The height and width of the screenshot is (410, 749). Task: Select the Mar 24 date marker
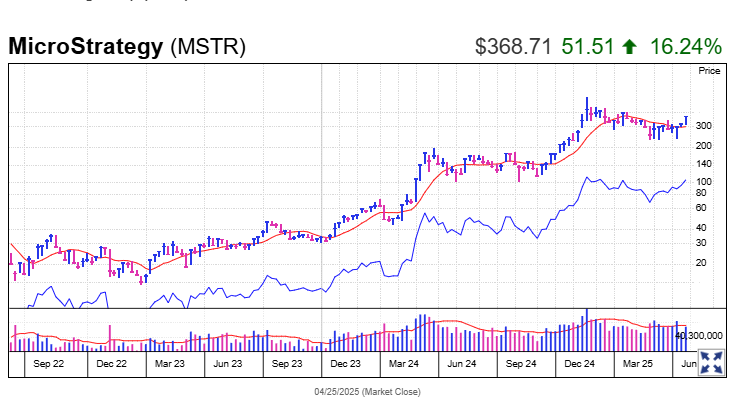point(403,366)
